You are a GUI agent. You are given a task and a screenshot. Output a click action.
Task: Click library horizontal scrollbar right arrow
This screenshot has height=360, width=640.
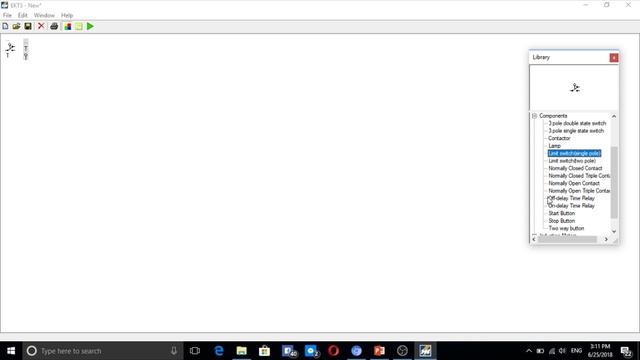coord(606,240)
